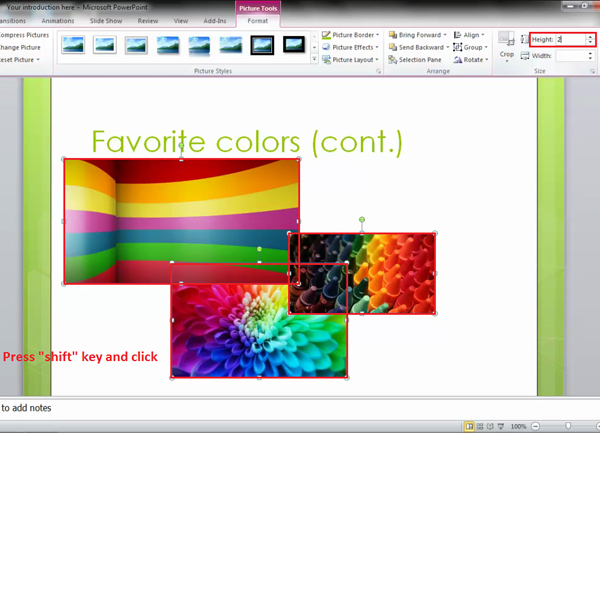The height and width of the screenshot is (600, 600).
Task: Click the Favorite colors (cont.) title
Action: pyautogui.click(x=247, y=142)
